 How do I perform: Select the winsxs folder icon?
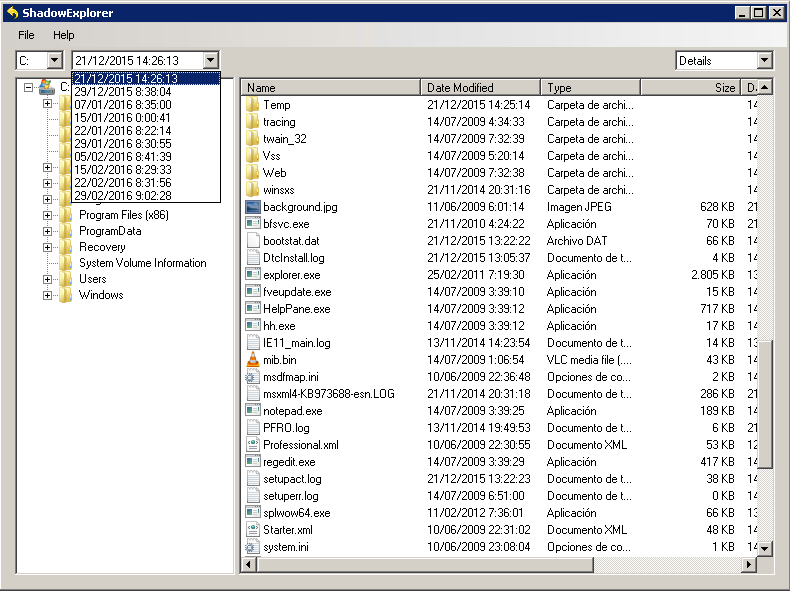[252, 190]
